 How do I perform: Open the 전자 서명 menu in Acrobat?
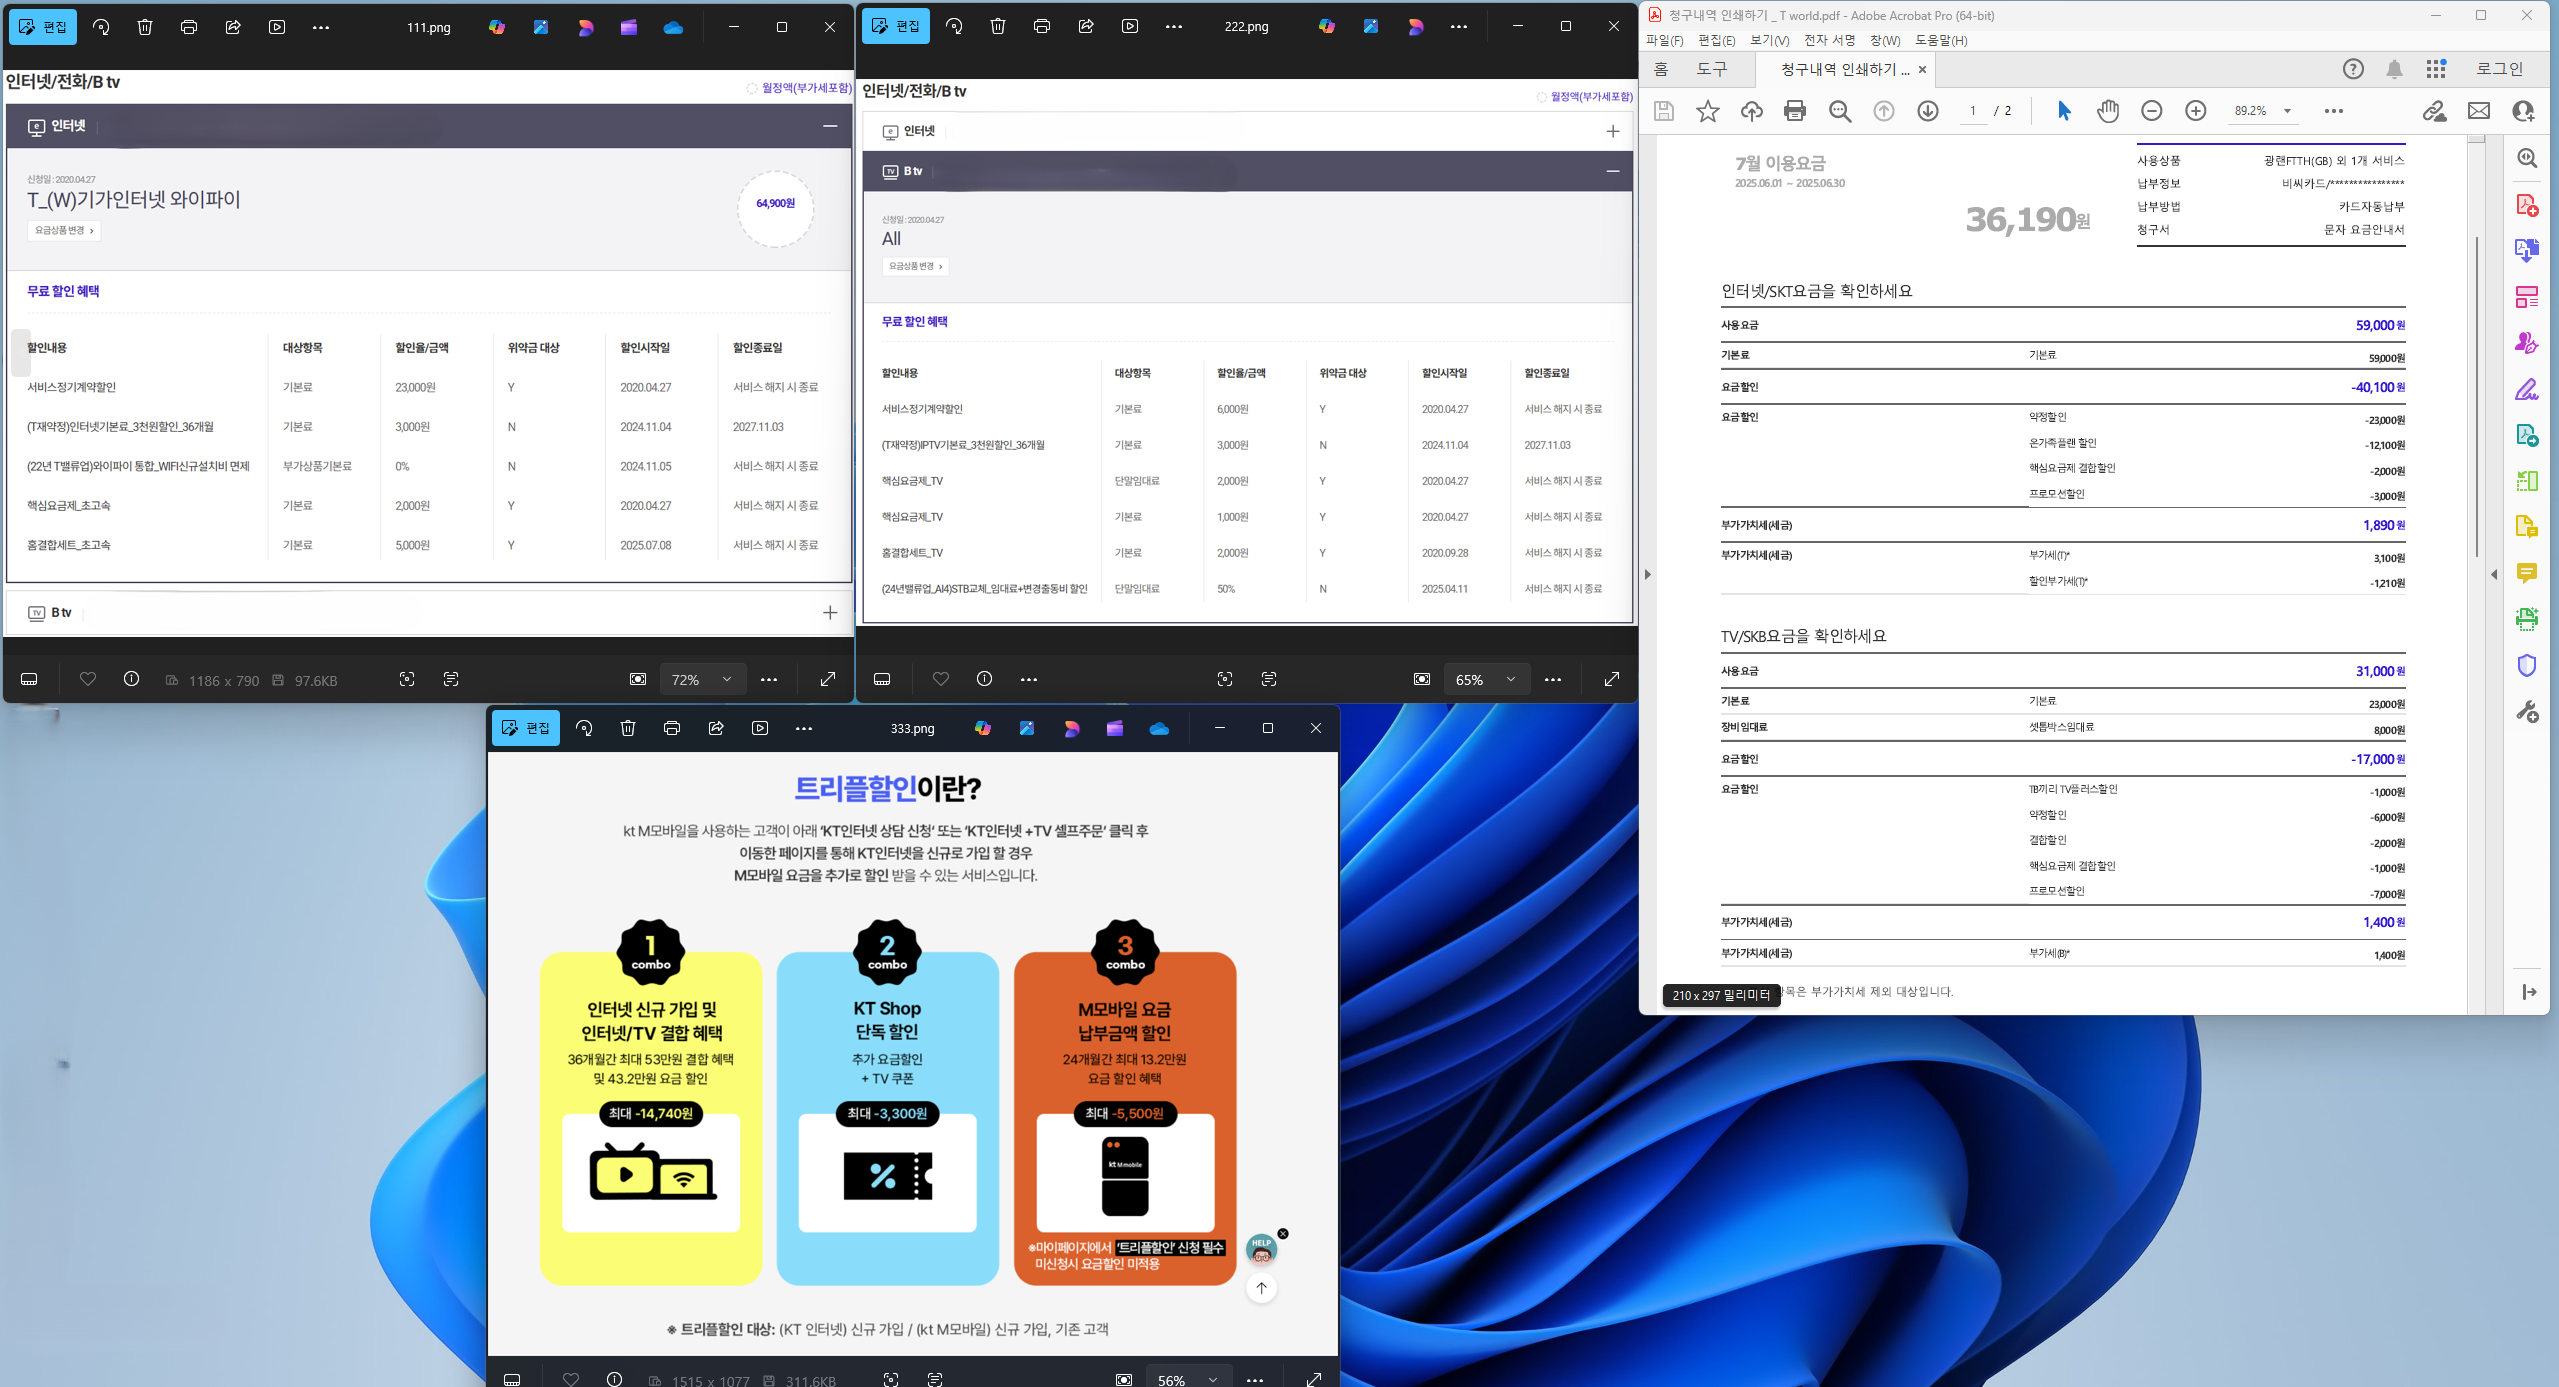1830,40
